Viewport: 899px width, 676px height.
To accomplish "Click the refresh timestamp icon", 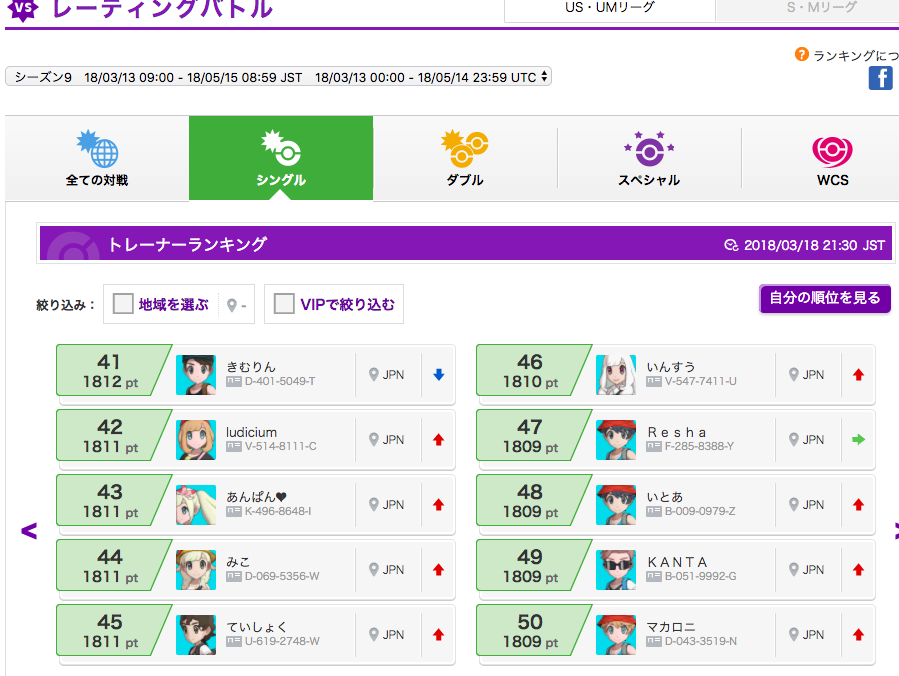I will [x=731, y=245].
